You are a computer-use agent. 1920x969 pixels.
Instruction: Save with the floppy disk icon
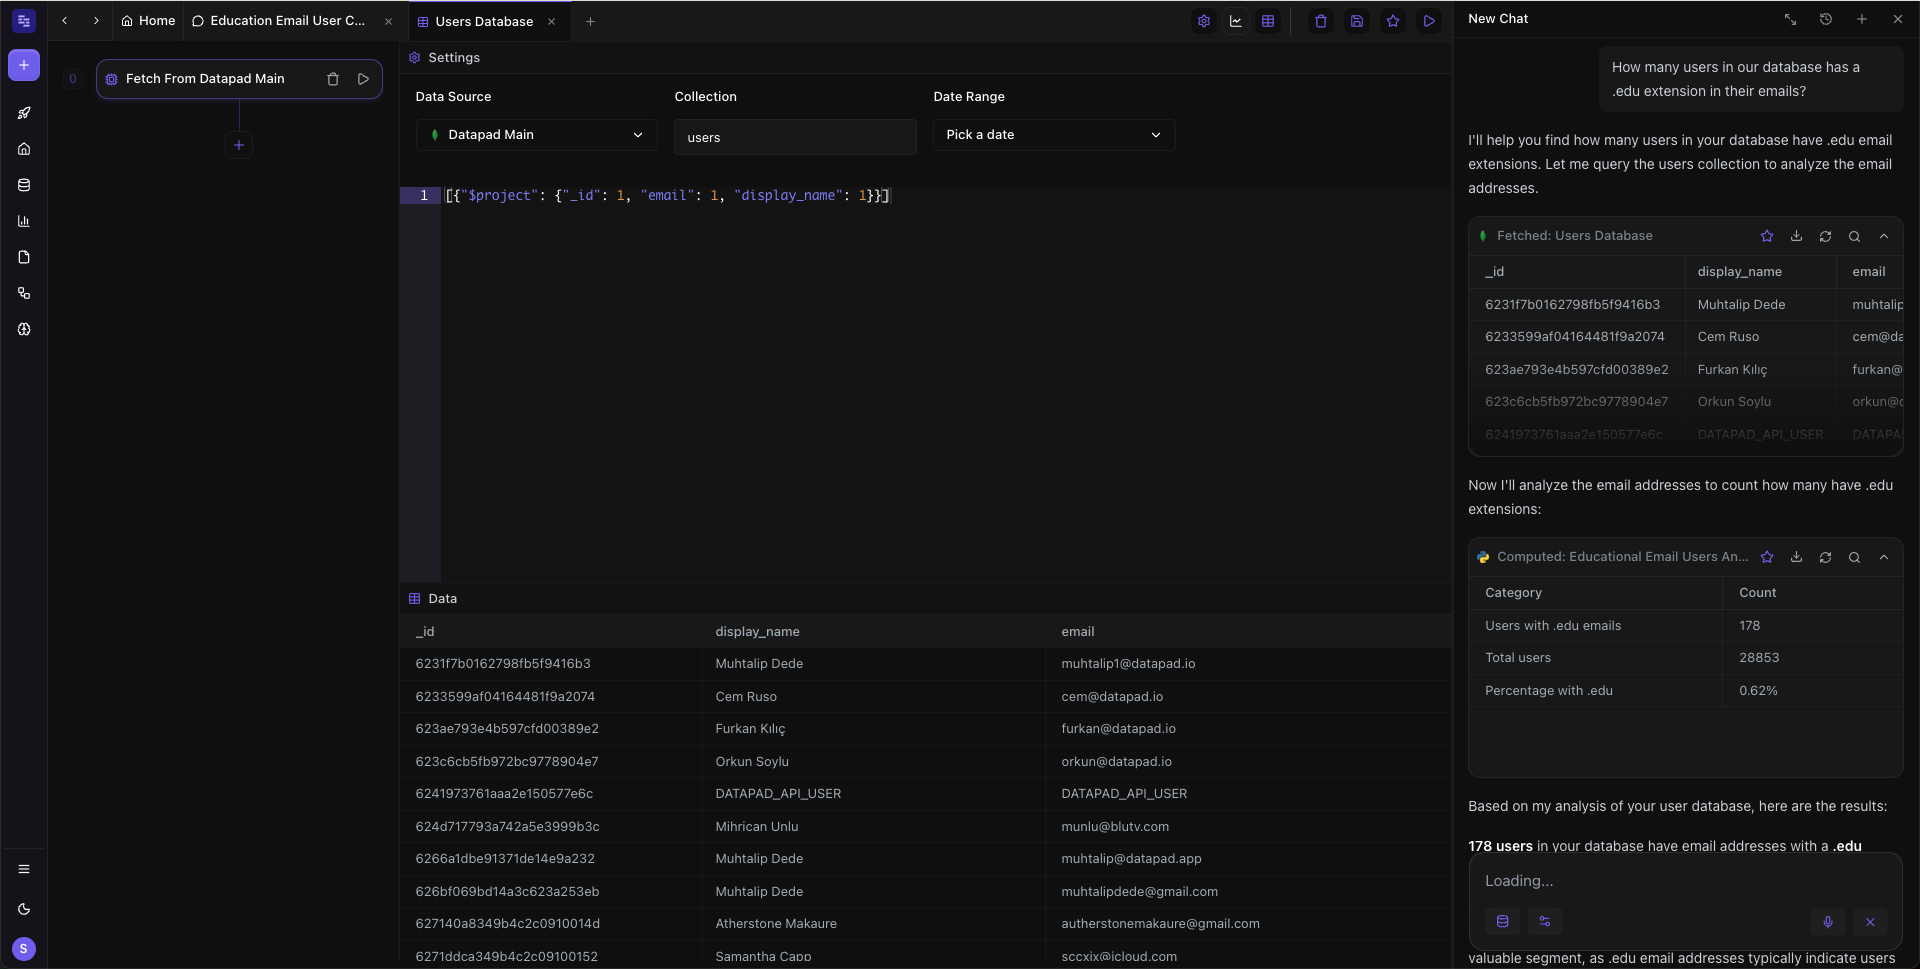coord(1357,21)
